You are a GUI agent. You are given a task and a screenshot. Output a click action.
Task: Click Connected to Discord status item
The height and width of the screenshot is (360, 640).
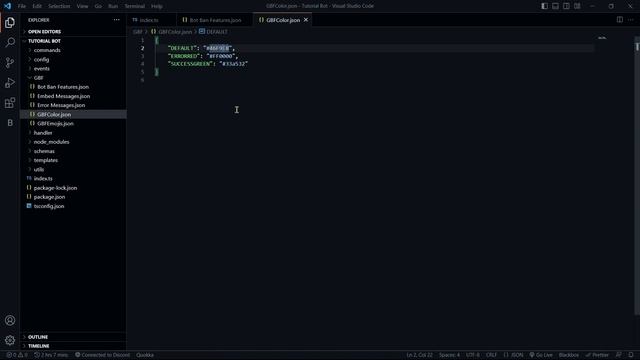point(102,355)
